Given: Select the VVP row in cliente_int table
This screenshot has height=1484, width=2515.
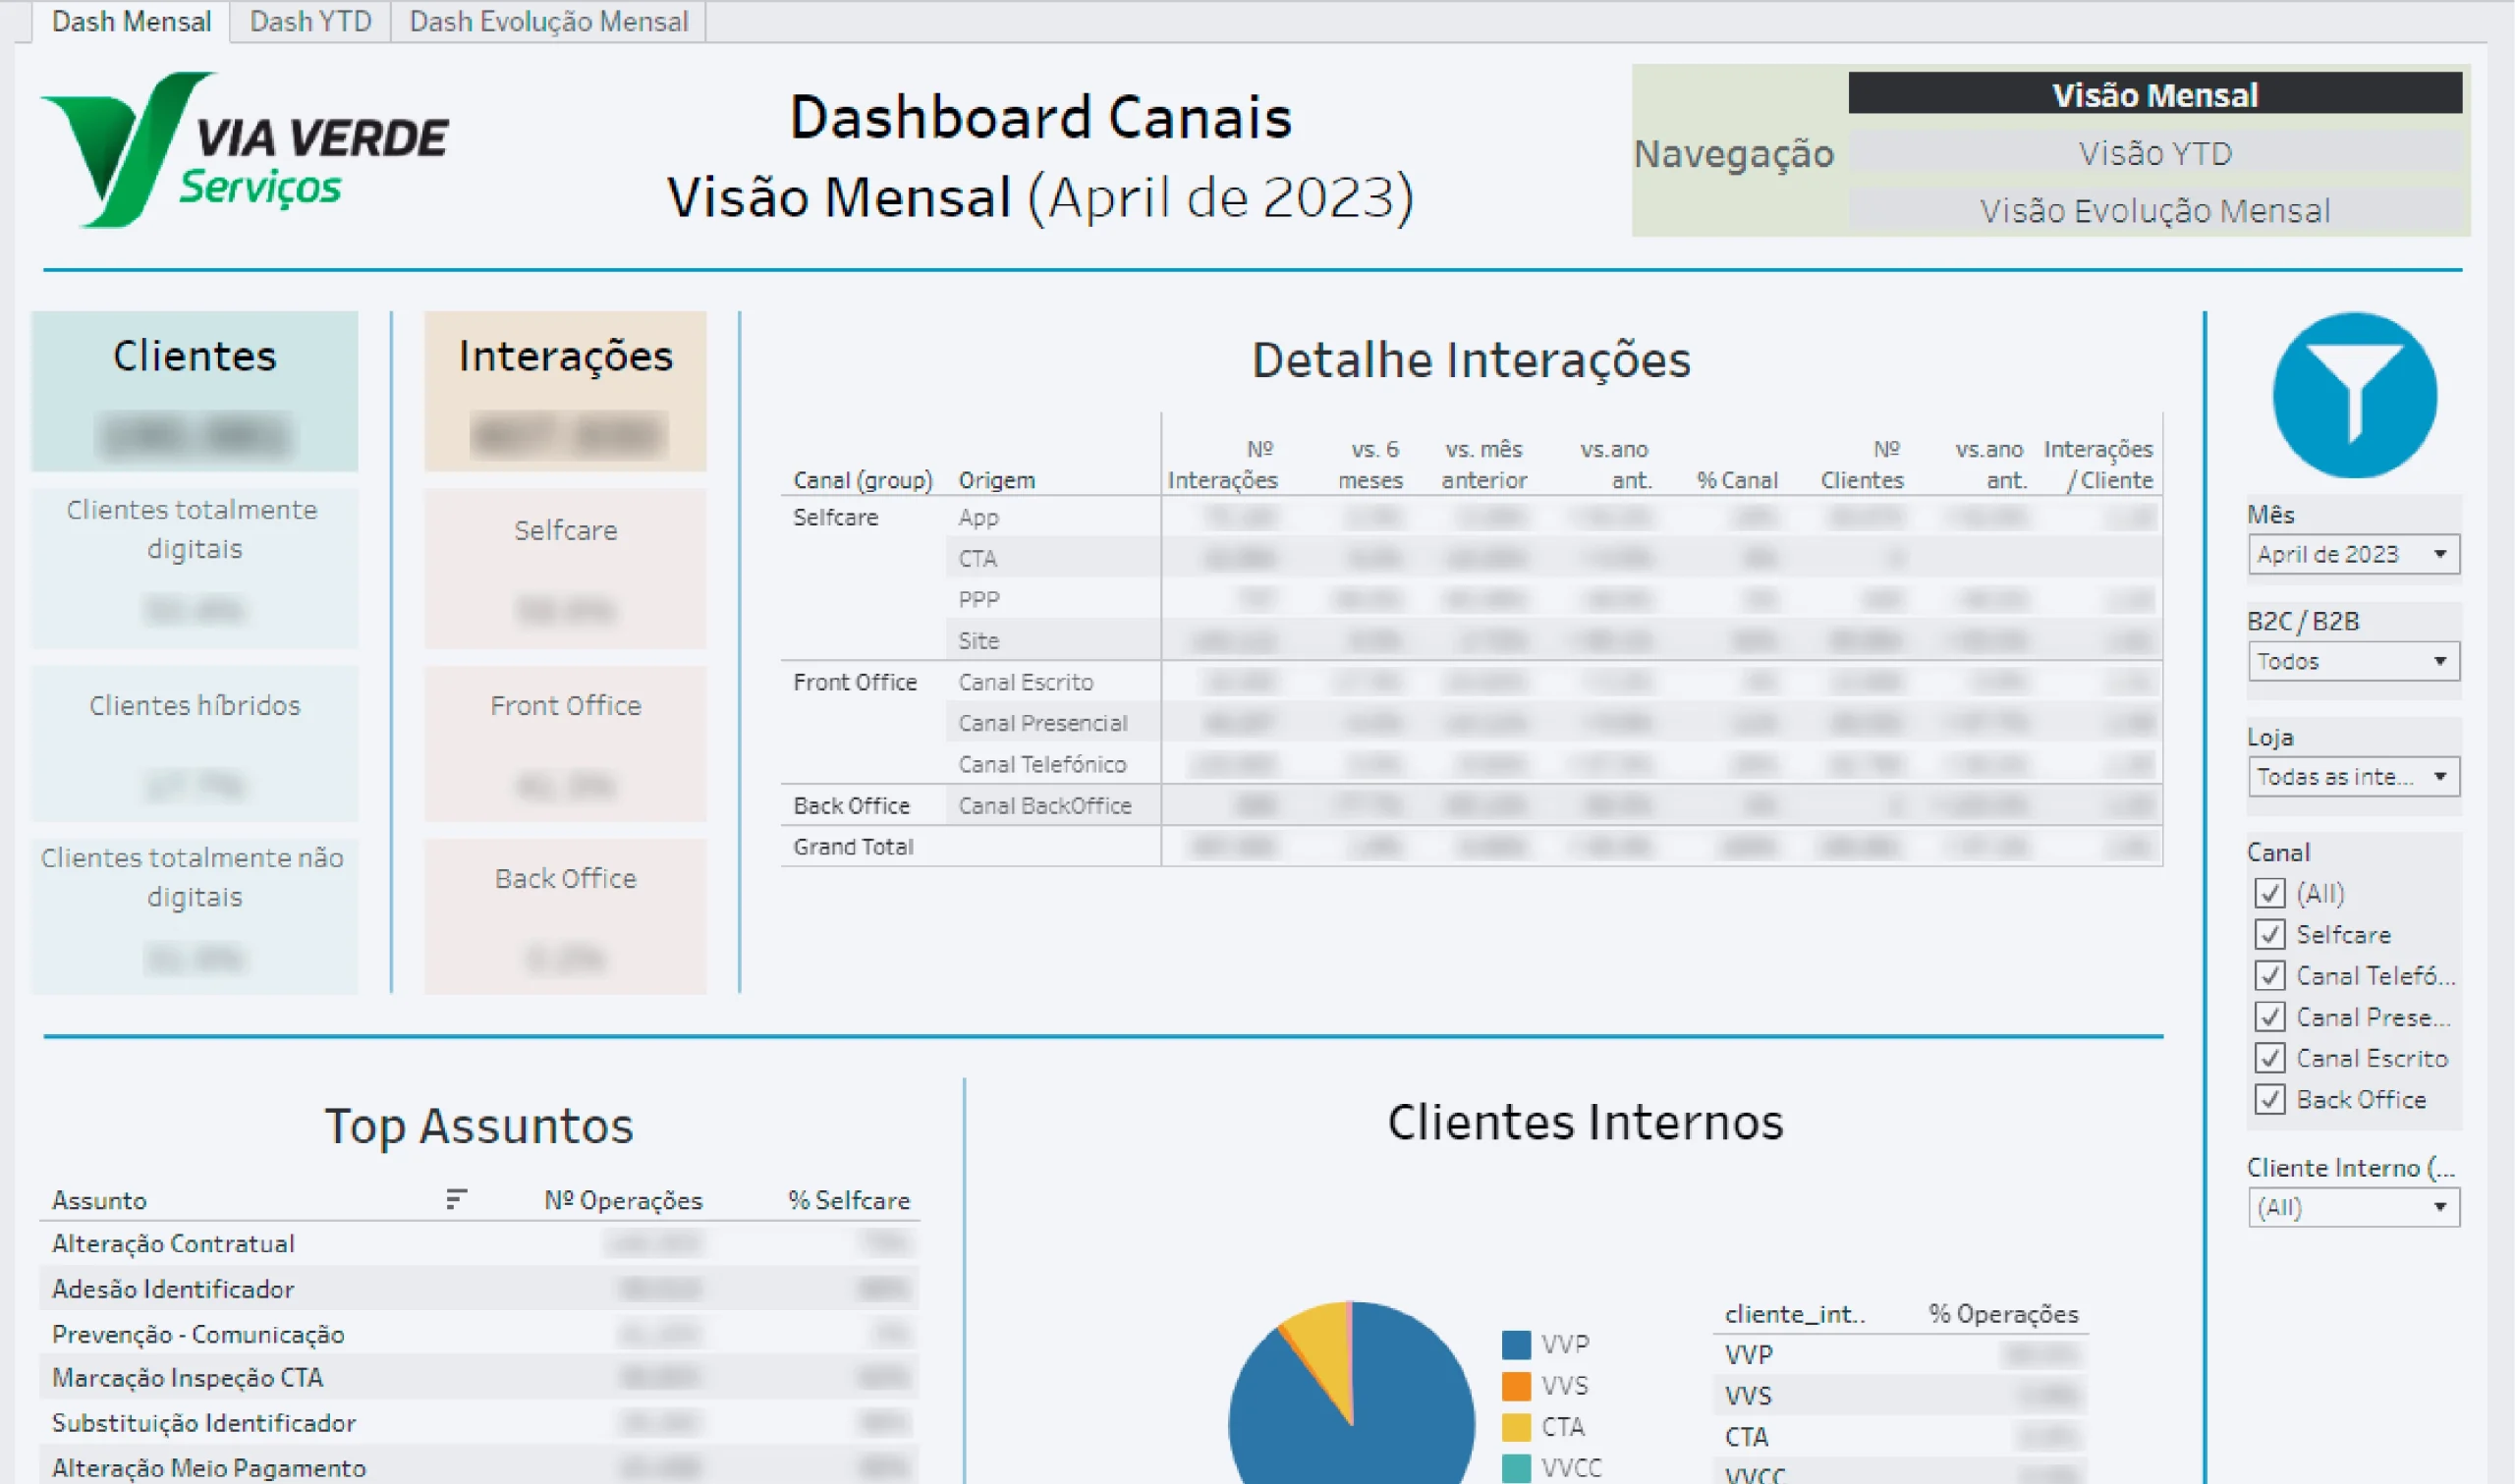Looking at the screenshot, I should (1901, 1354).
